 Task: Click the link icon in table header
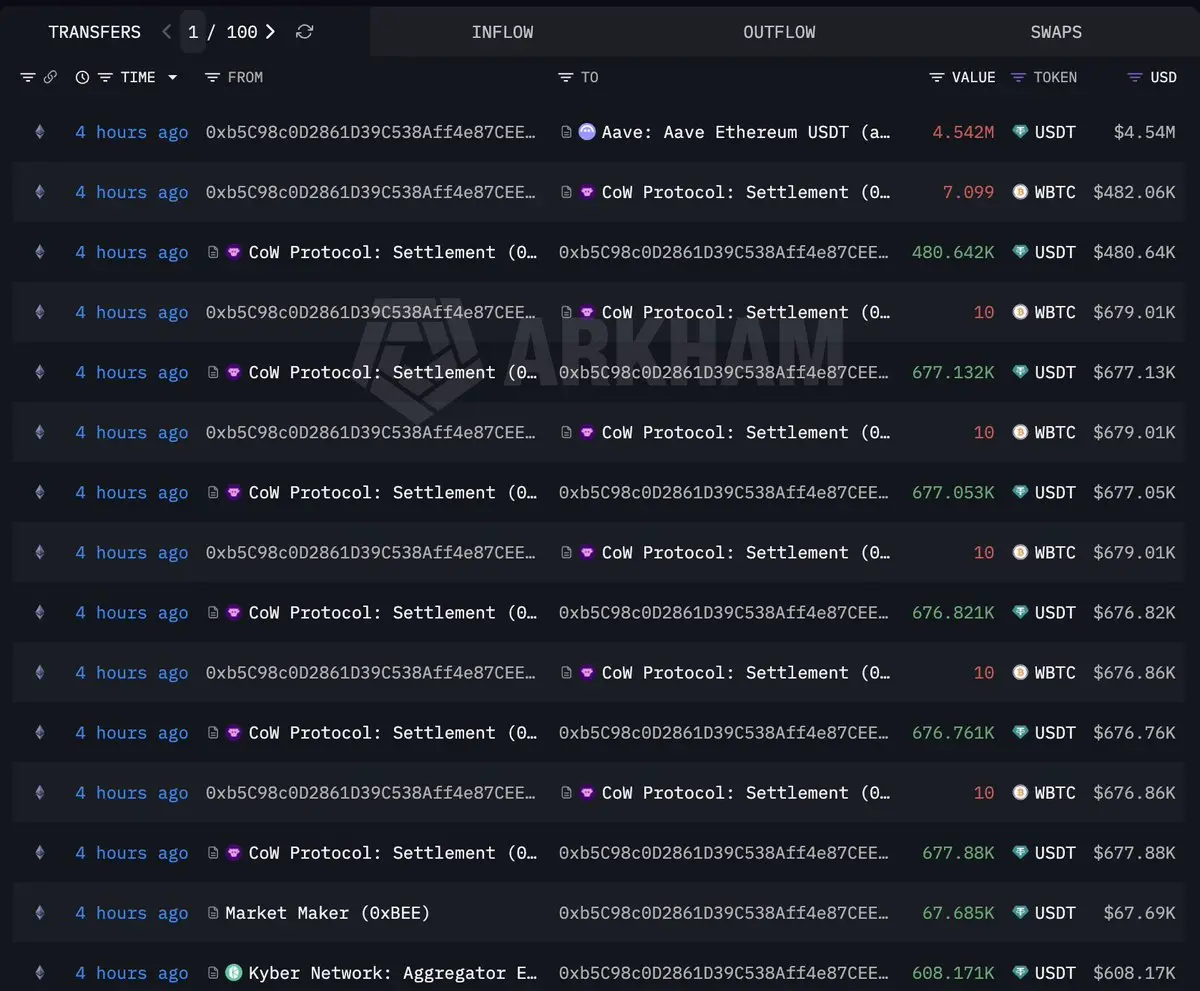(x=50, y=77)
